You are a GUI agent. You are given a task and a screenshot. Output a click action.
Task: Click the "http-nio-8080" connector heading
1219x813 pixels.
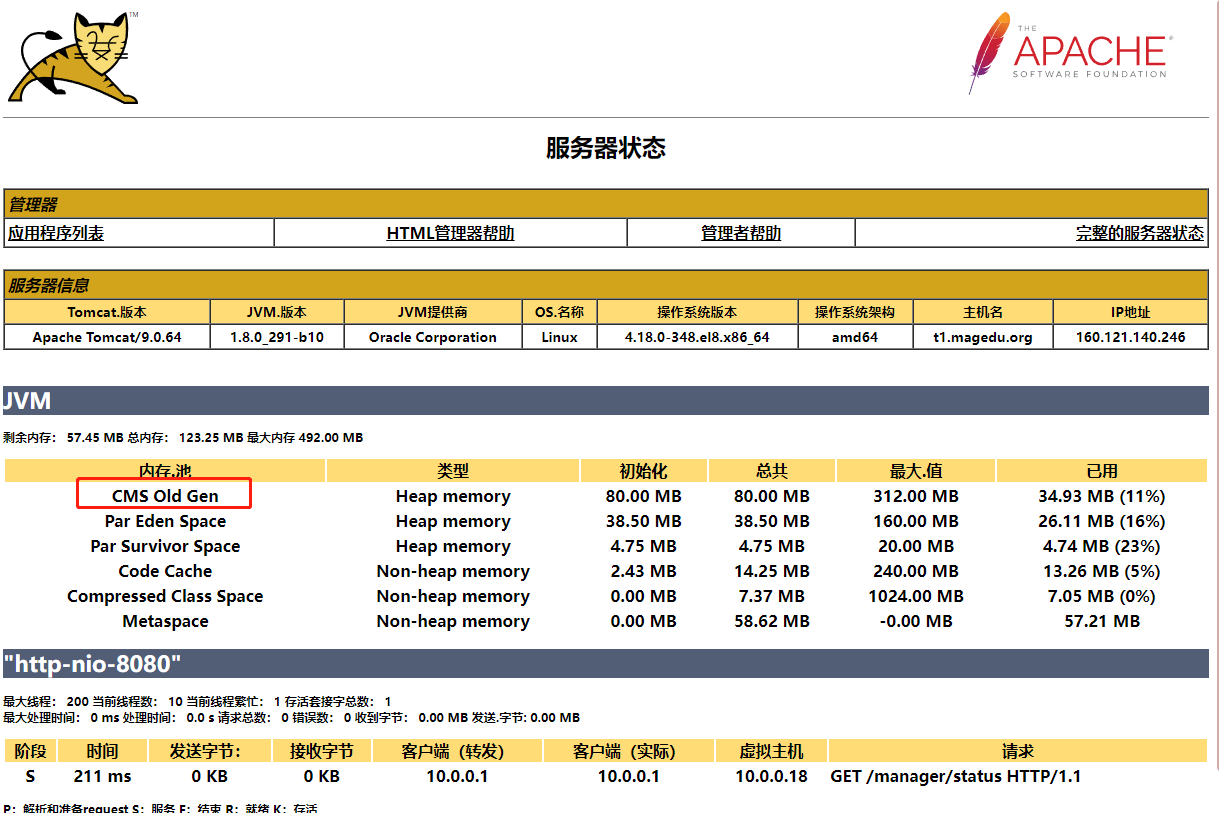tap(606, 663)
